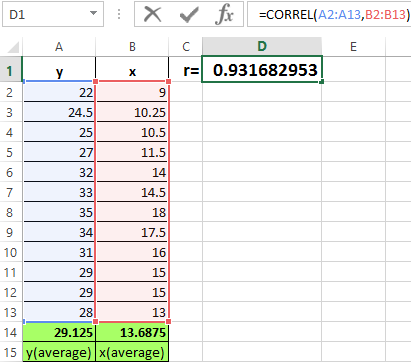Select row 13 header
Image resolution: width=411 pixels, height=362 pixels.
click(x=11, y=312)
